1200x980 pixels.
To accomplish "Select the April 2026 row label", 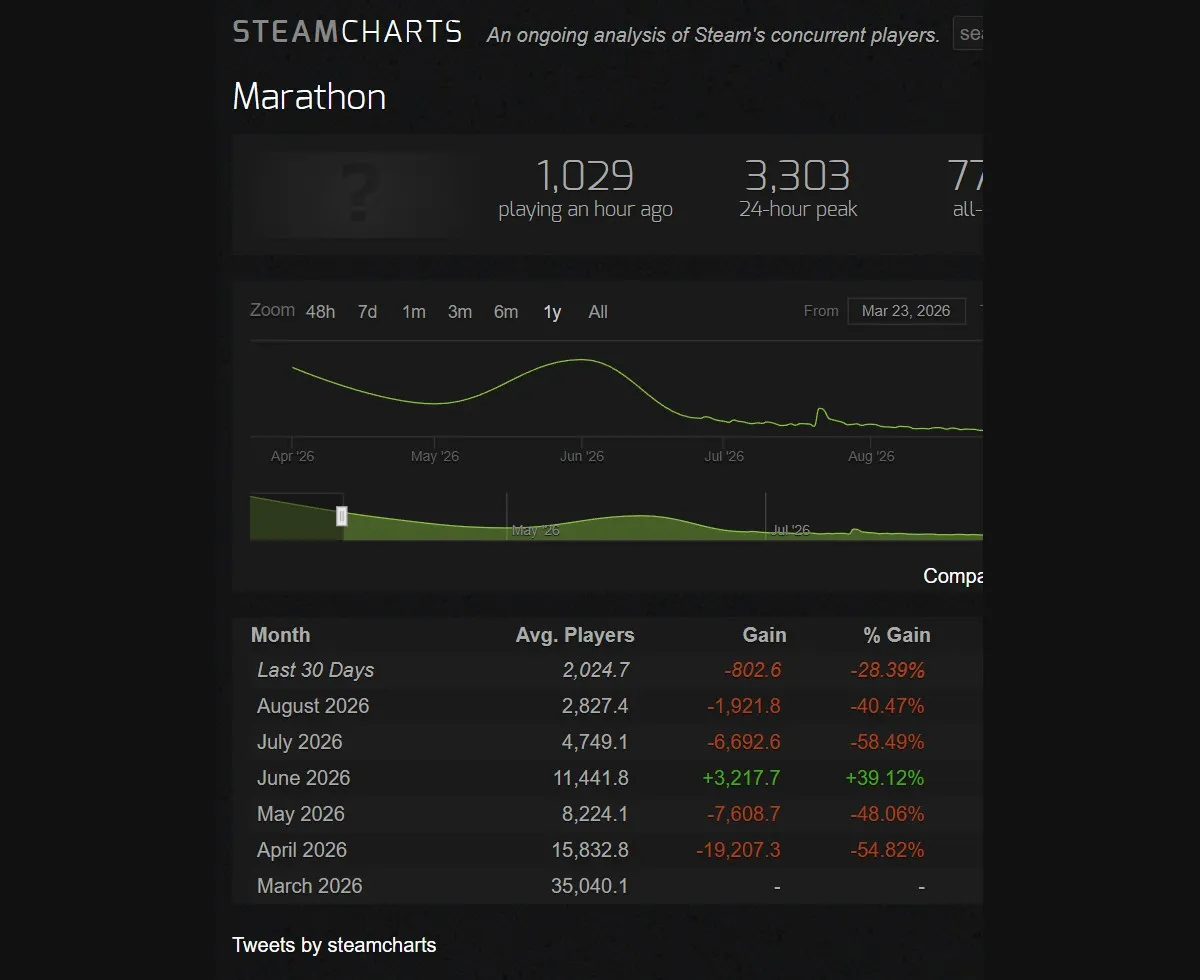I will [x=302, y=850].
